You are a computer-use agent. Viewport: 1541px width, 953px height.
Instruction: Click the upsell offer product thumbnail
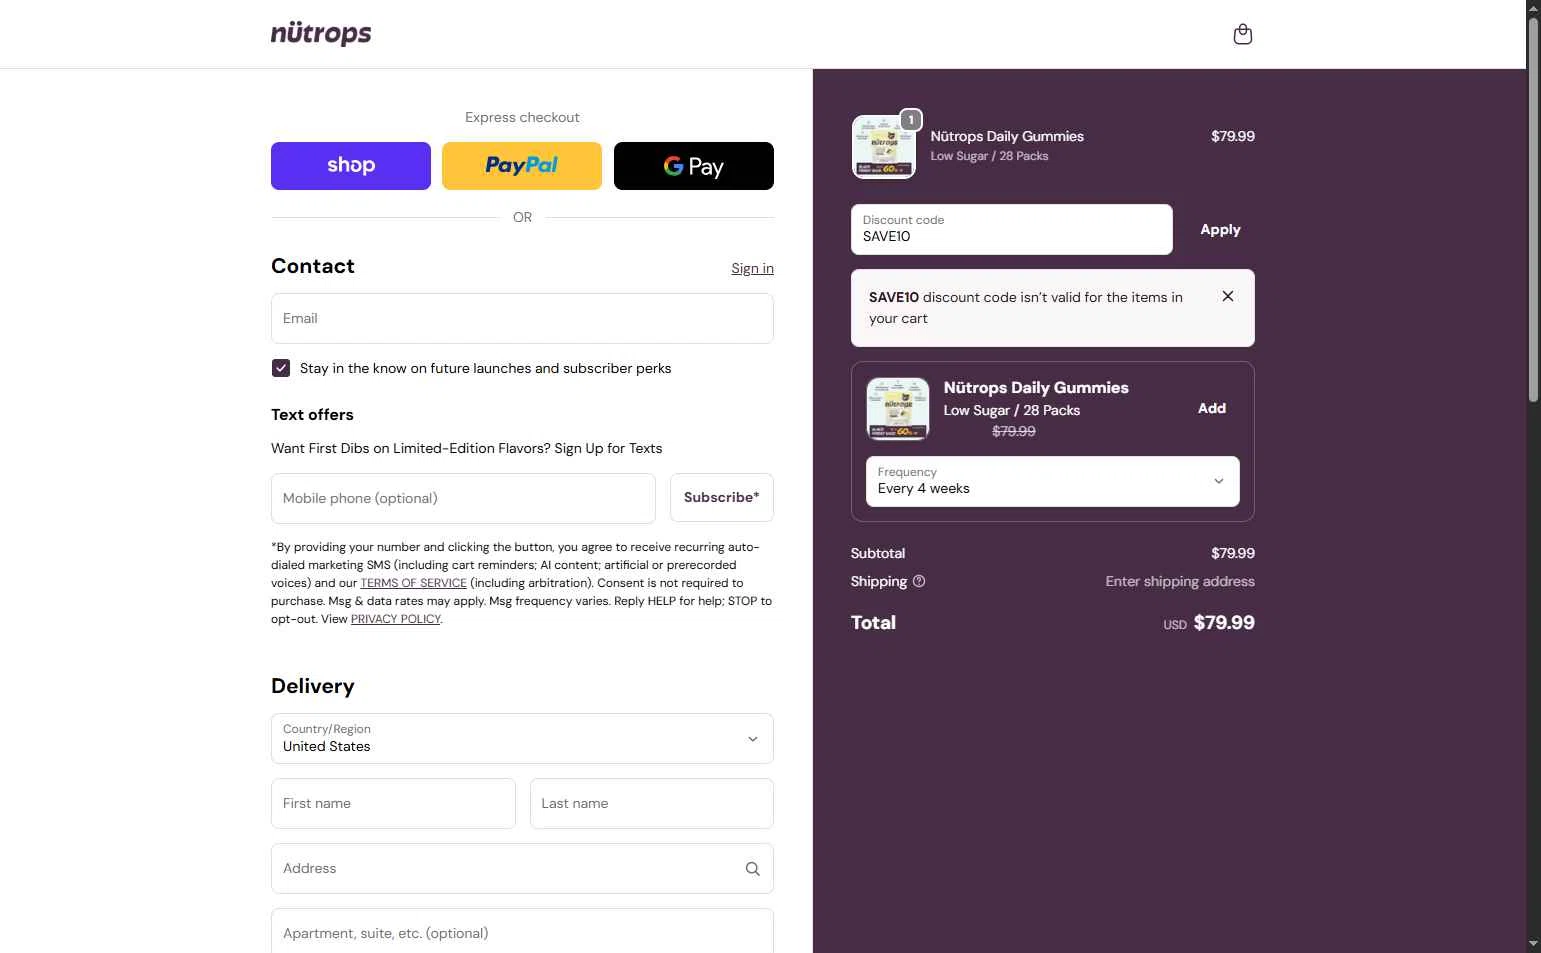point(897,409)
